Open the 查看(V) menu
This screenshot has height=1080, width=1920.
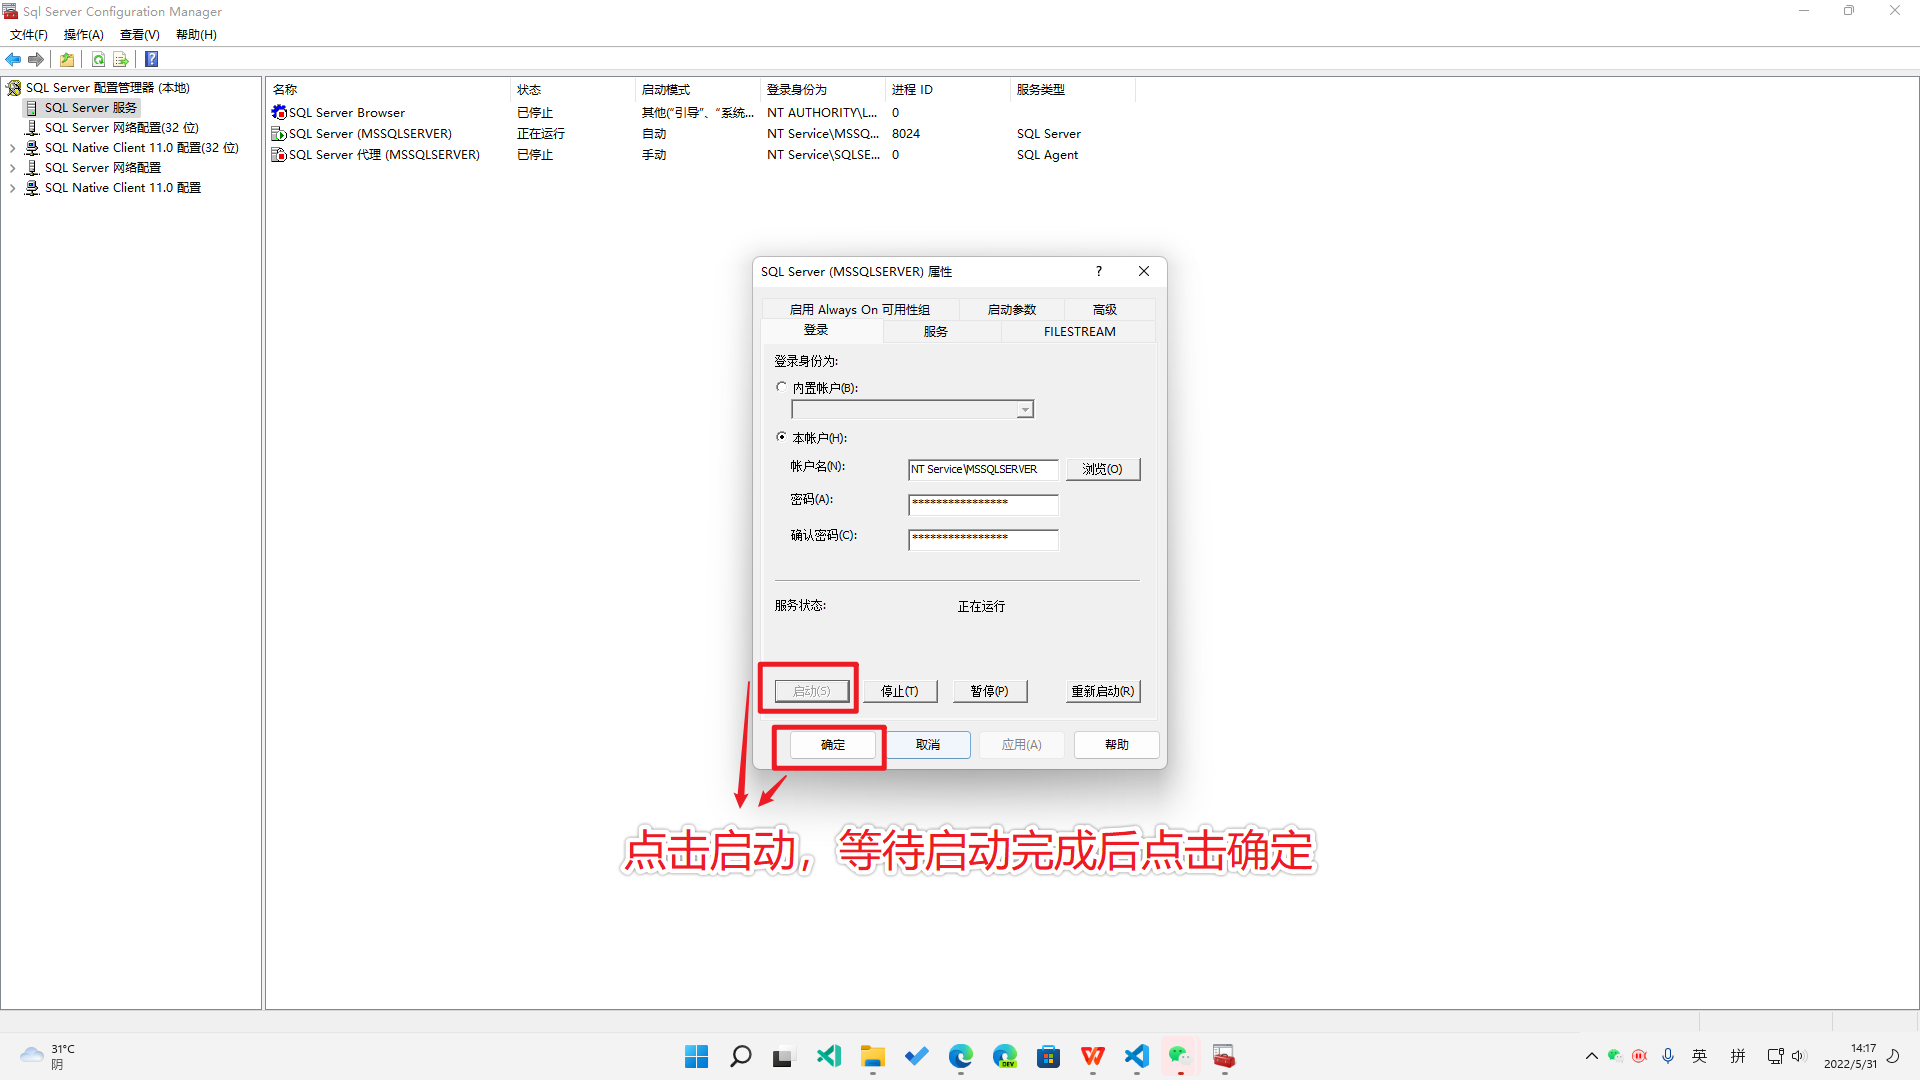(x=140, y=35)
